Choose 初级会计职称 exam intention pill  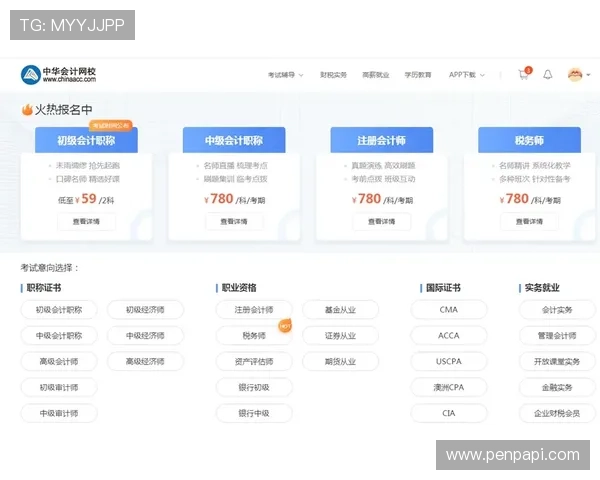(x=59, y=310)
